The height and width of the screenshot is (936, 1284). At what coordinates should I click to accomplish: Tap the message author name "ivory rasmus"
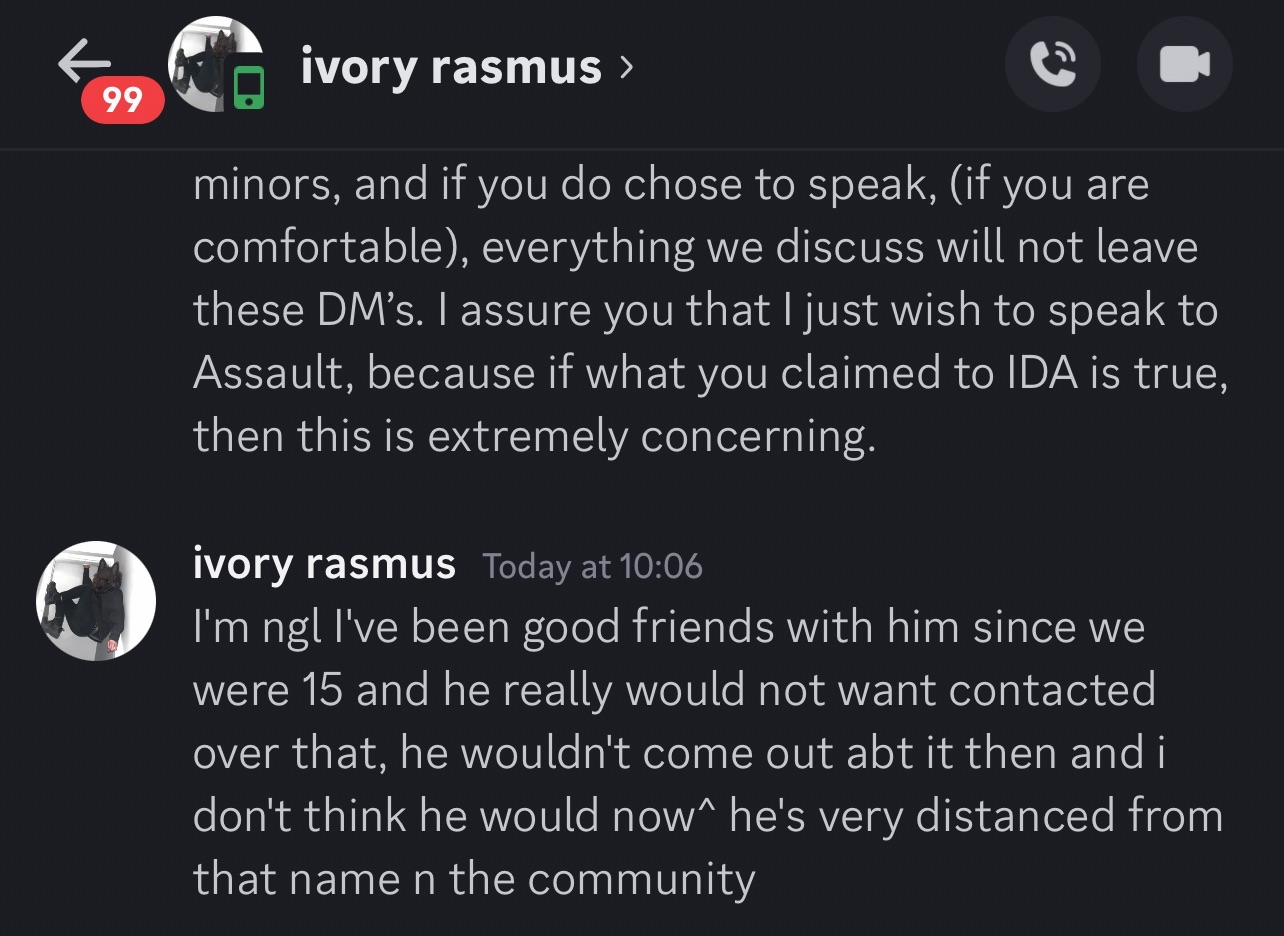[x=324, y=565]
